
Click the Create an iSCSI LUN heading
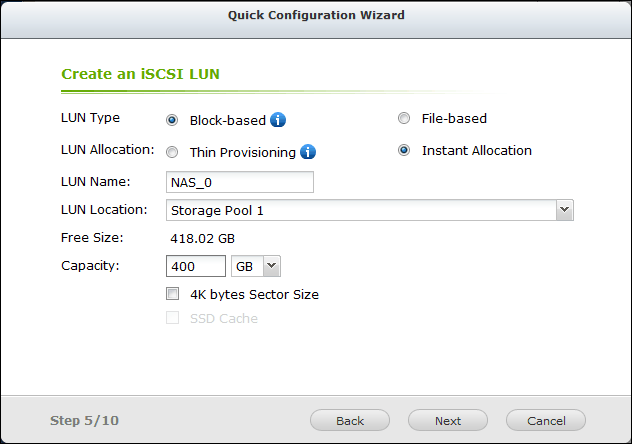(141, 74)
